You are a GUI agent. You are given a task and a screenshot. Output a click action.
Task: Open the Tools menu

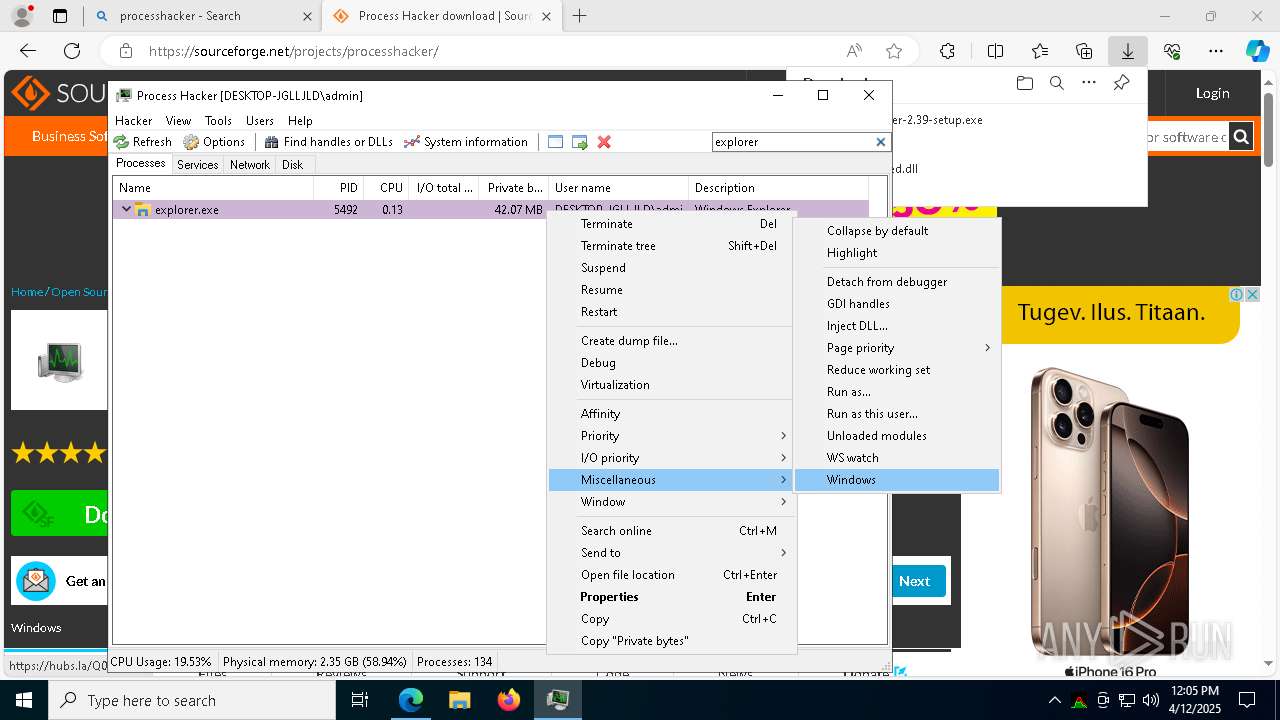click(218, 120)
